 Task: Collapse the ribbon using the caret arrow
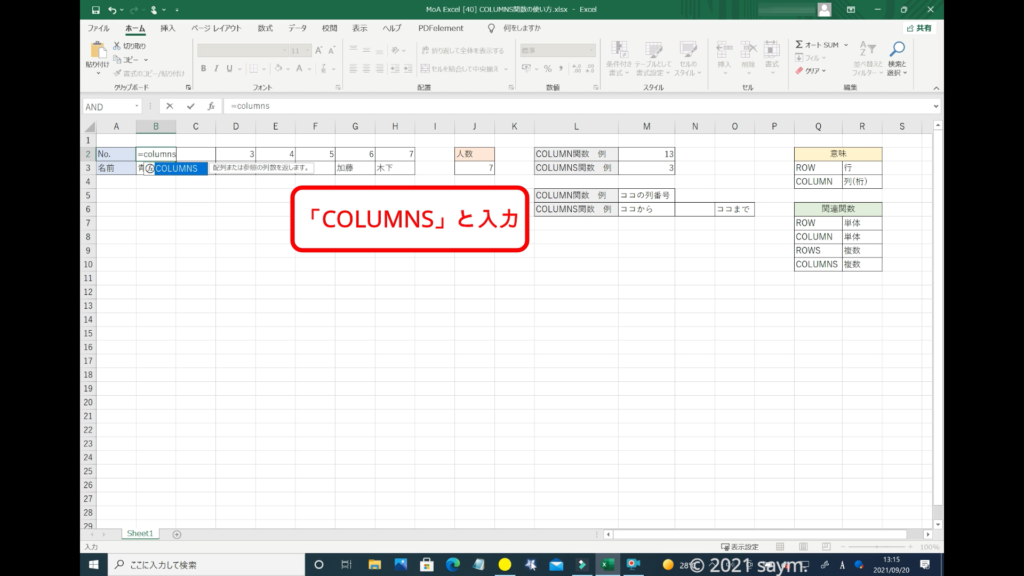936,88
